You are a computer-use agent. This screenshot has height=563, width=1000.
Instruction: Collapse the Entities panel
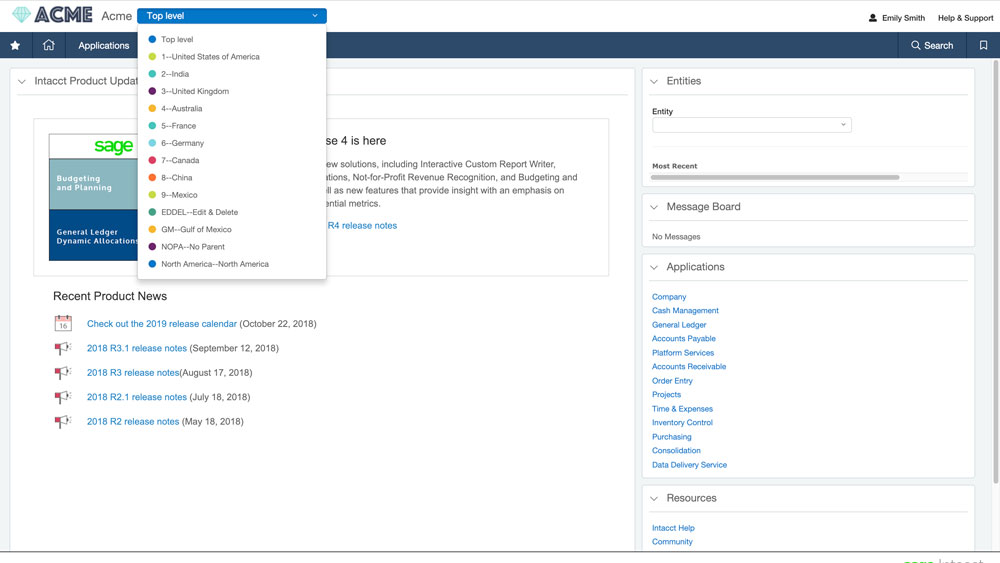(654, 82)
